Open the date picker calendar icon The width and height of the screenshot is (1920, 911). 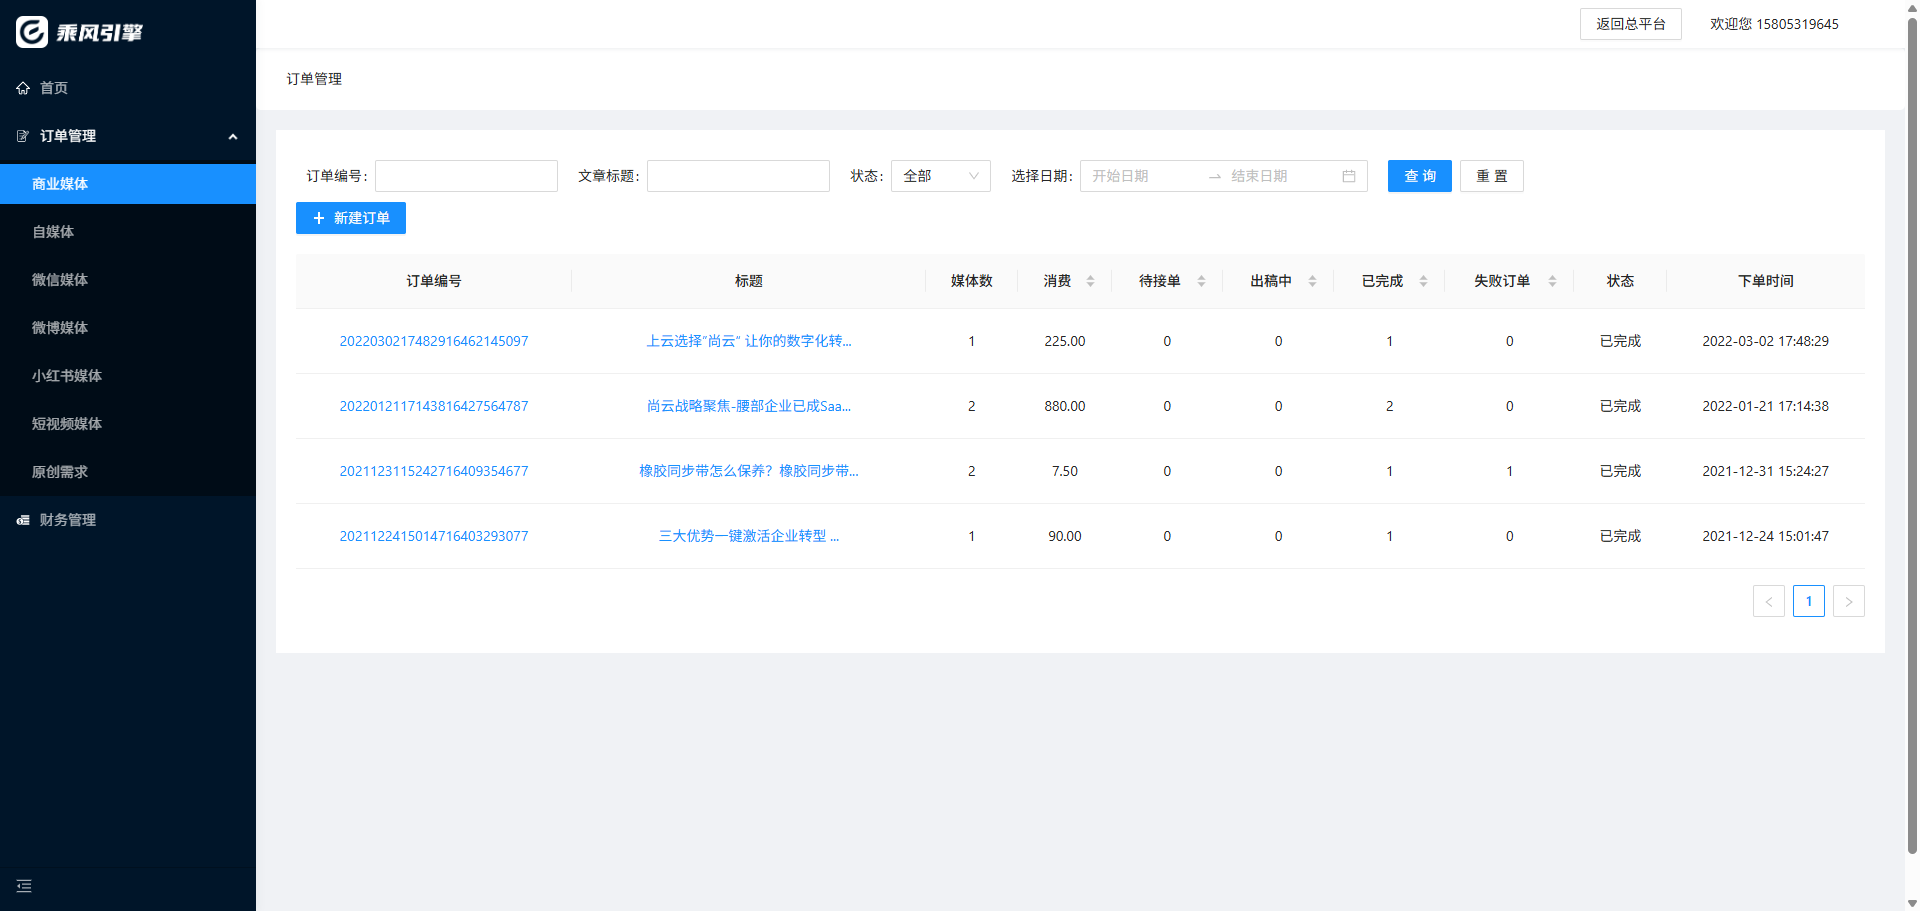click(x=1348, y=176)
